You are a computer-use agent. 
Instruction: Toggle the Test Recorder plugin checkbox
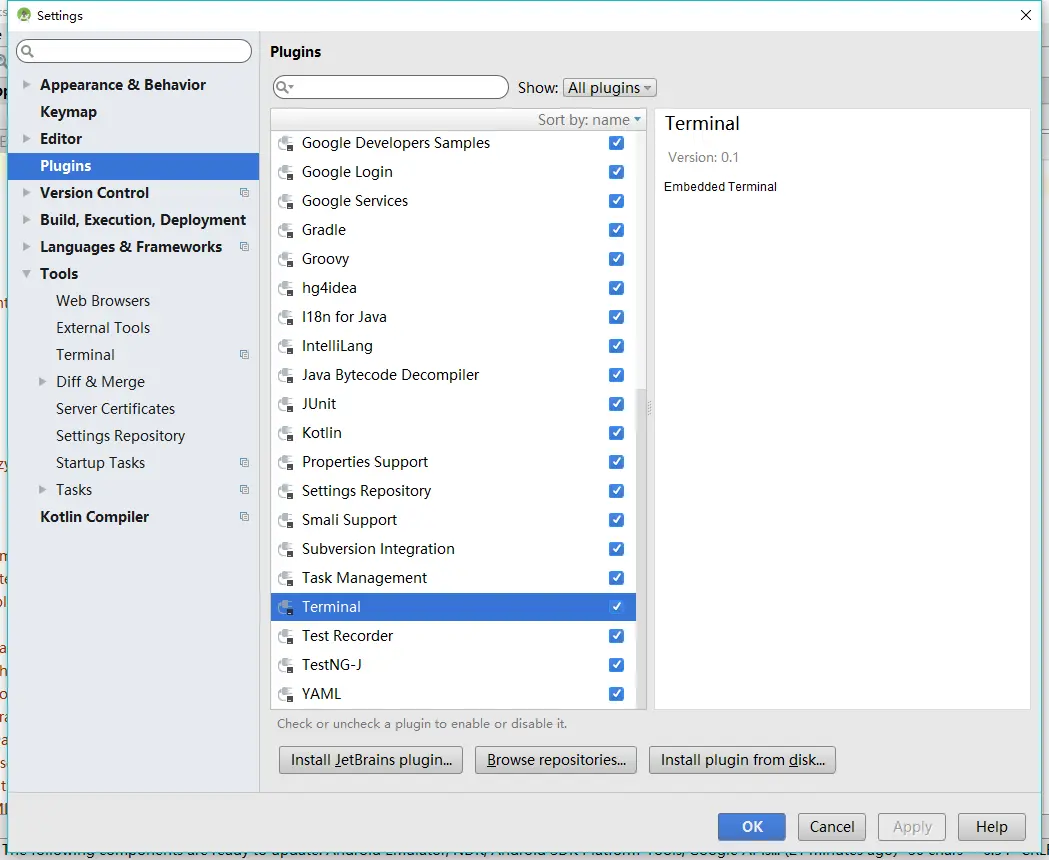616,636
